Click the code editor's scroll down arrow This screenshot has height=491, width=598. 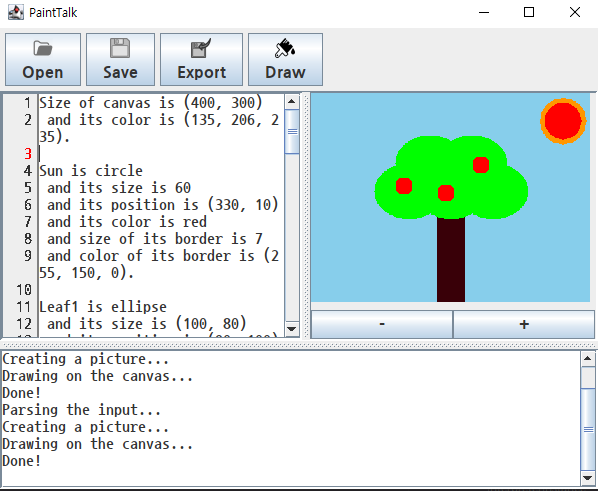click(292, 329)
